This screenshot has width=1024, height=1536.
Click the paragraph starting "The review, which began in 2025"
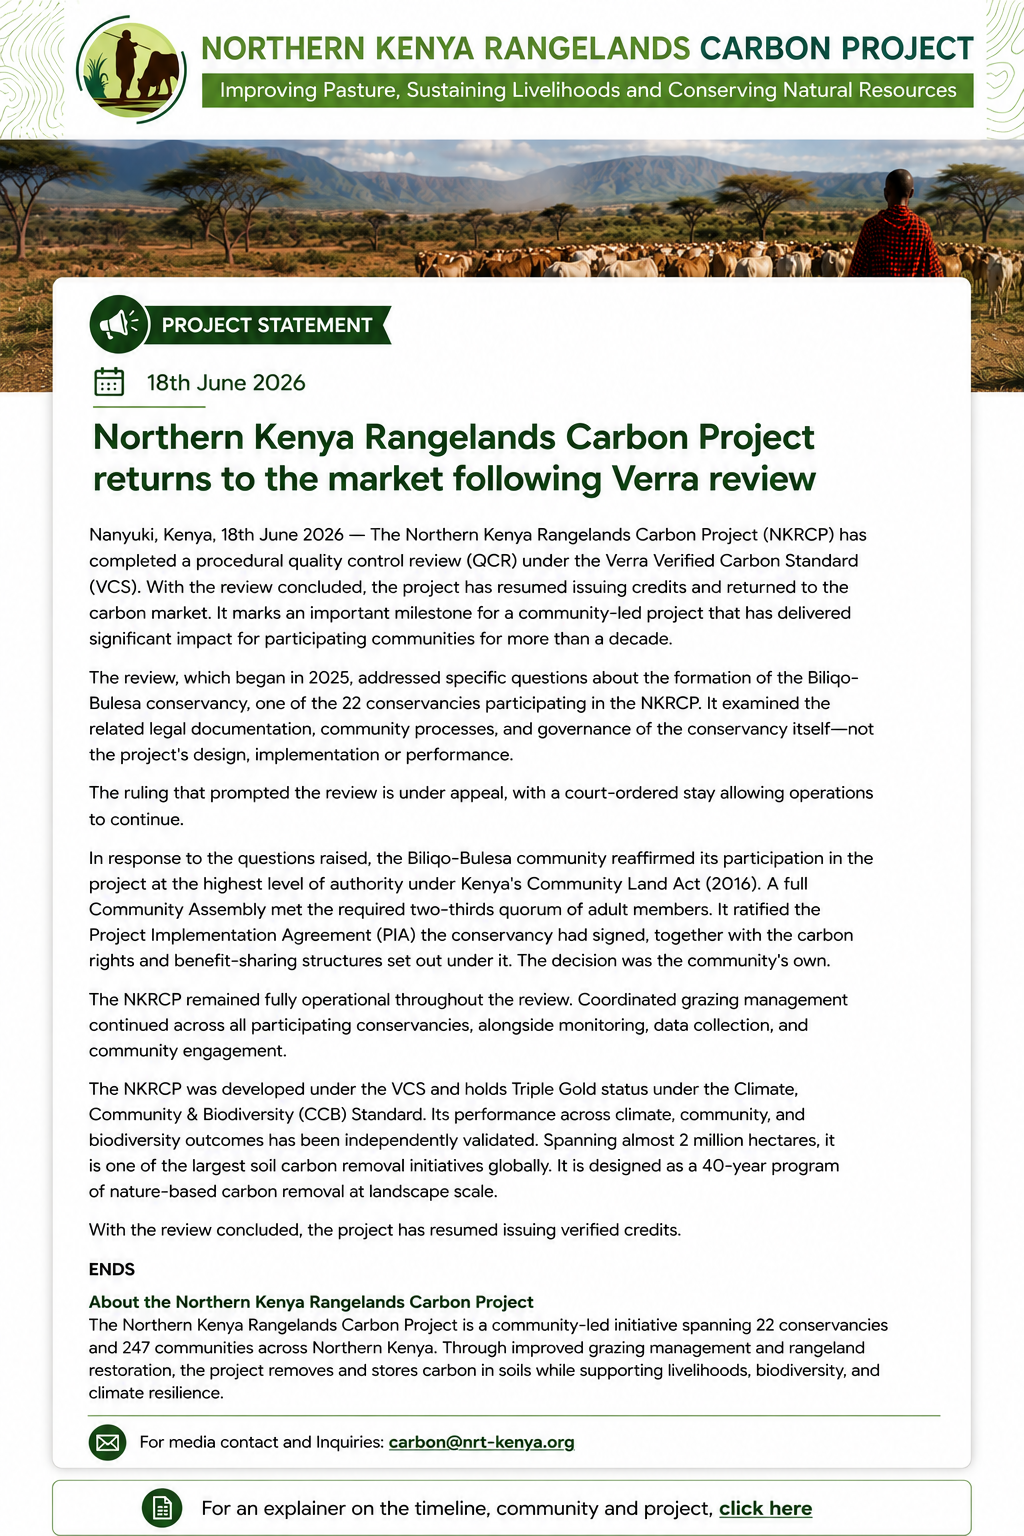click(x=482, y=716)
